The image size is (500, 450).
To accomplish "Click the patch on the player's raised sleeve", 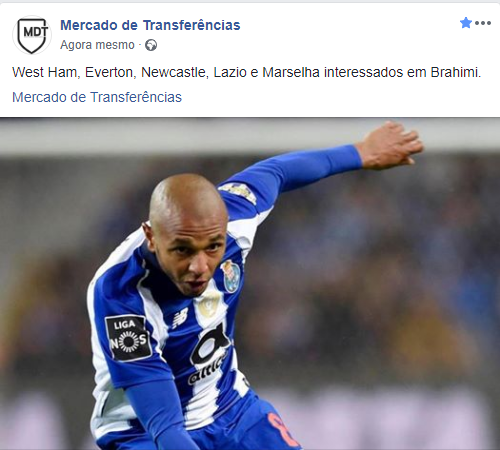I will 239,192.
